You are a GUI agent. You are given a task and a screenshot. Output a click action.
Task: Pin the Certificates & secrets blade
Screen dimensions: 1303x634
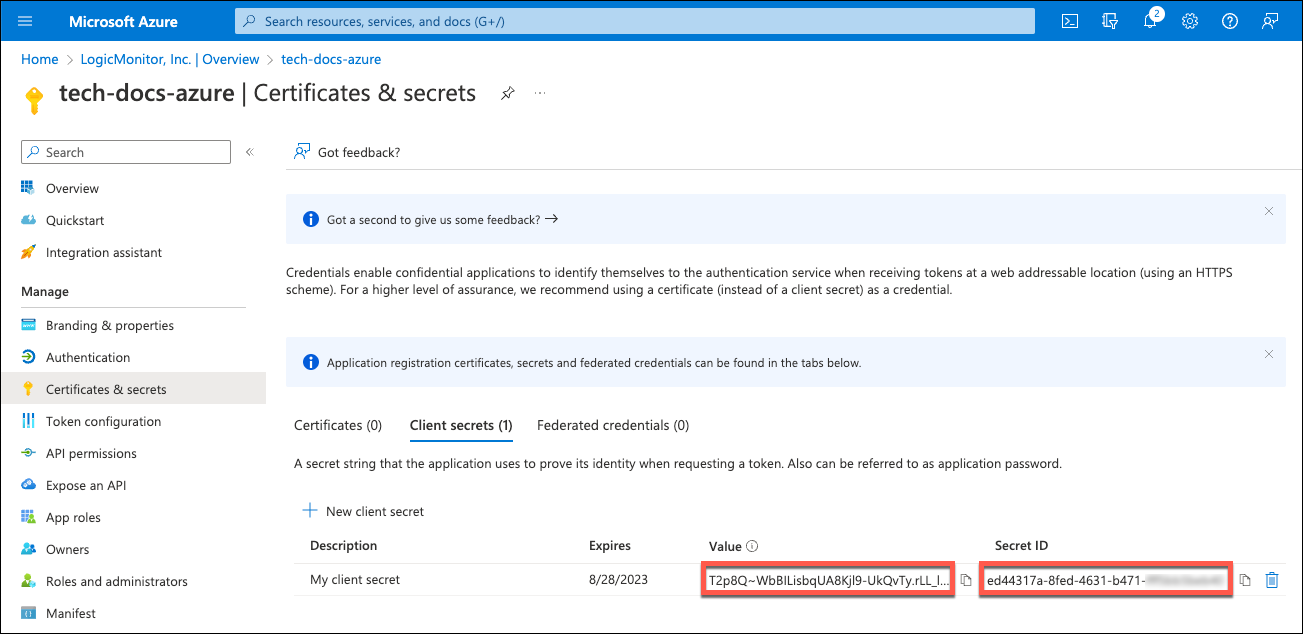[x=508, y=93]
